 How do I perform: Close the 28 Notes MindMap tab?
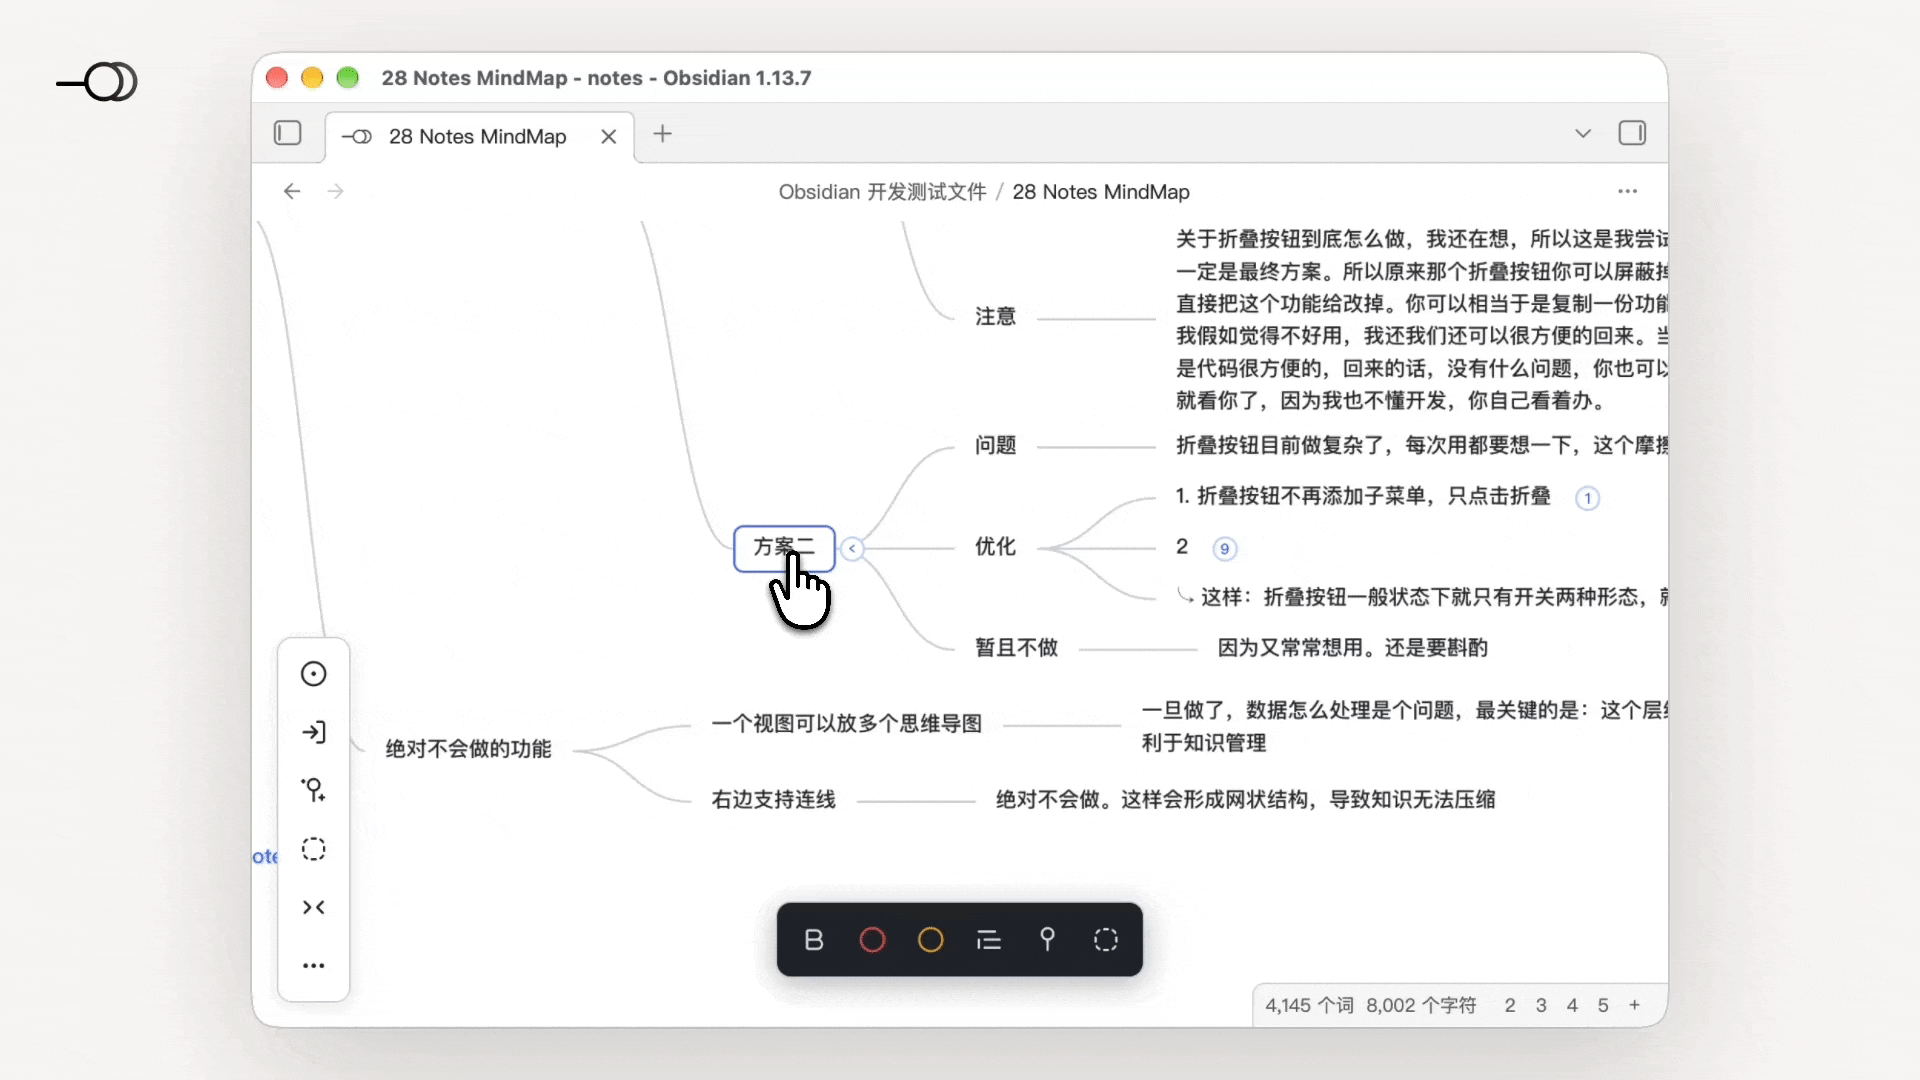tap(608, 136)
